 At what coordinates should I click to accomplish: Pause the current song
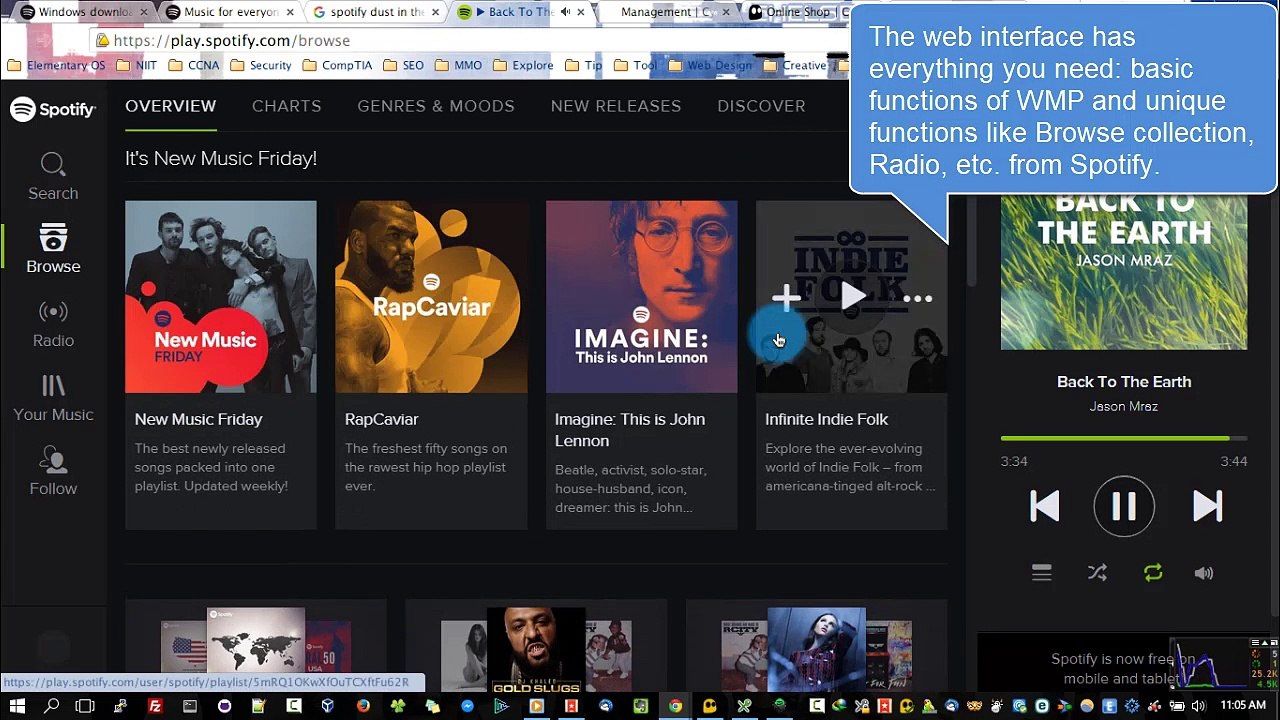click(x=1123, y=507)
